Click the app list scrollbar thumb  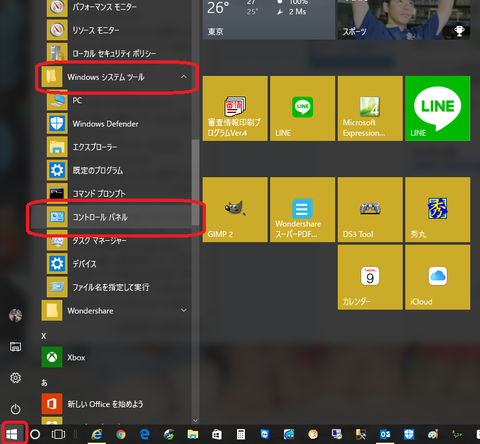[195, 182]
